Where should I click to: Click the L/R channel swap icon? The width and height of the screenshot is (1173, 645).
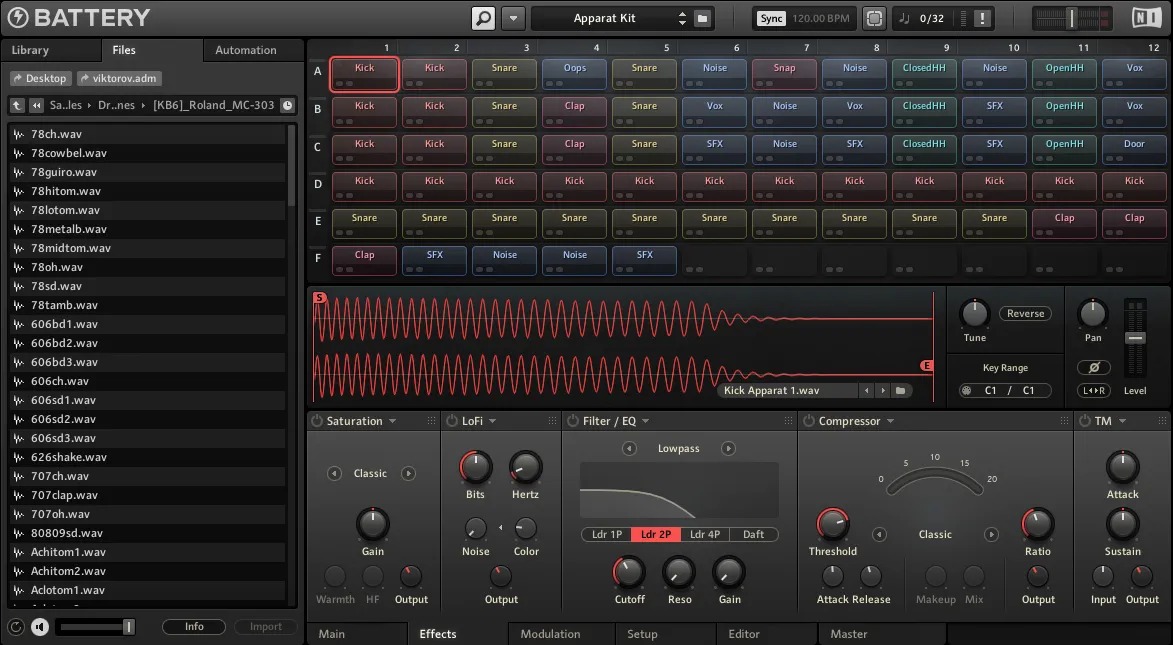[x=1093, y=391]
